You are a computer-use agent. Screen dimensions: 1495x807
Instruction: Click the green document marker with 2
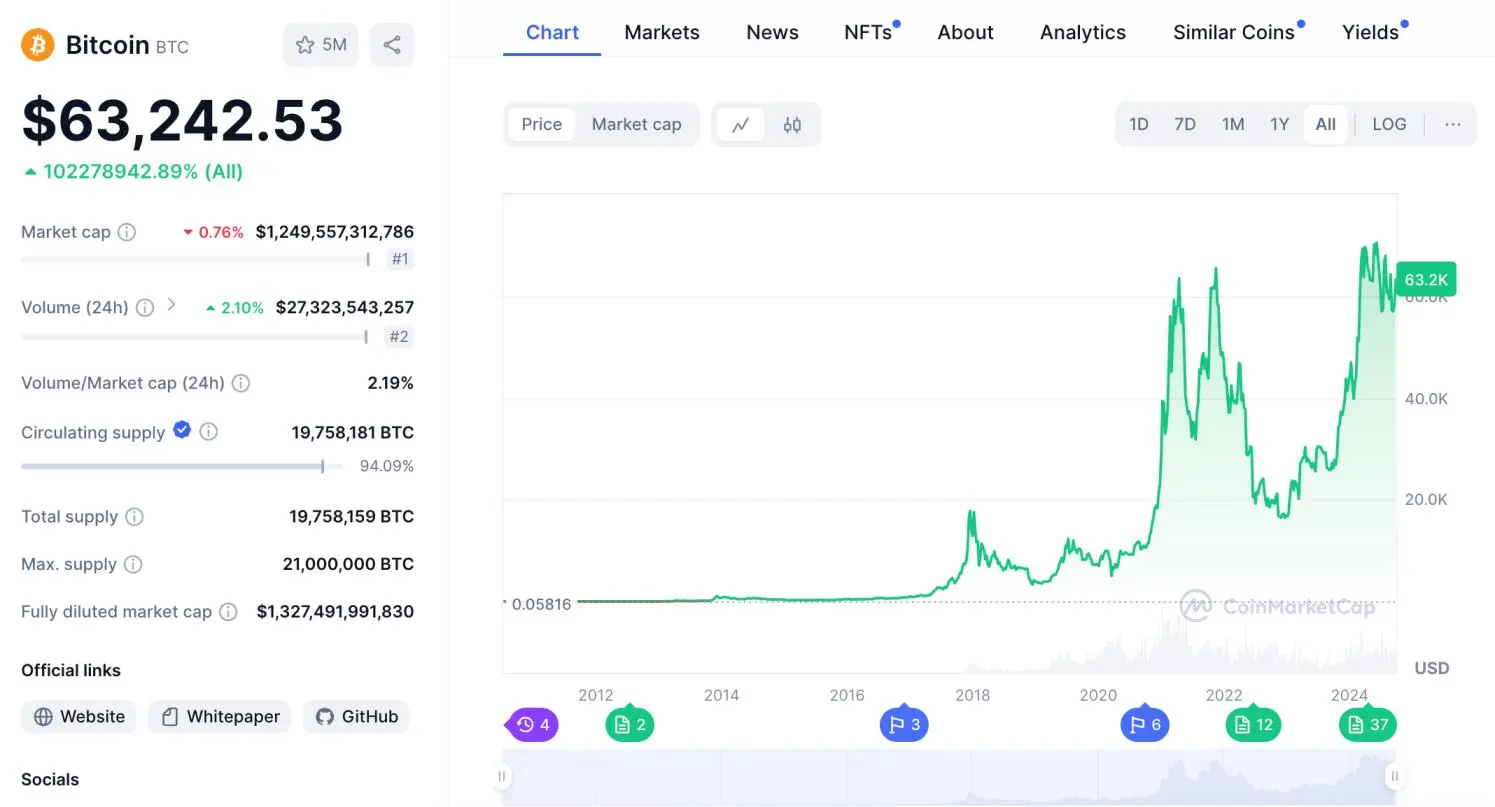click(630, 725)
